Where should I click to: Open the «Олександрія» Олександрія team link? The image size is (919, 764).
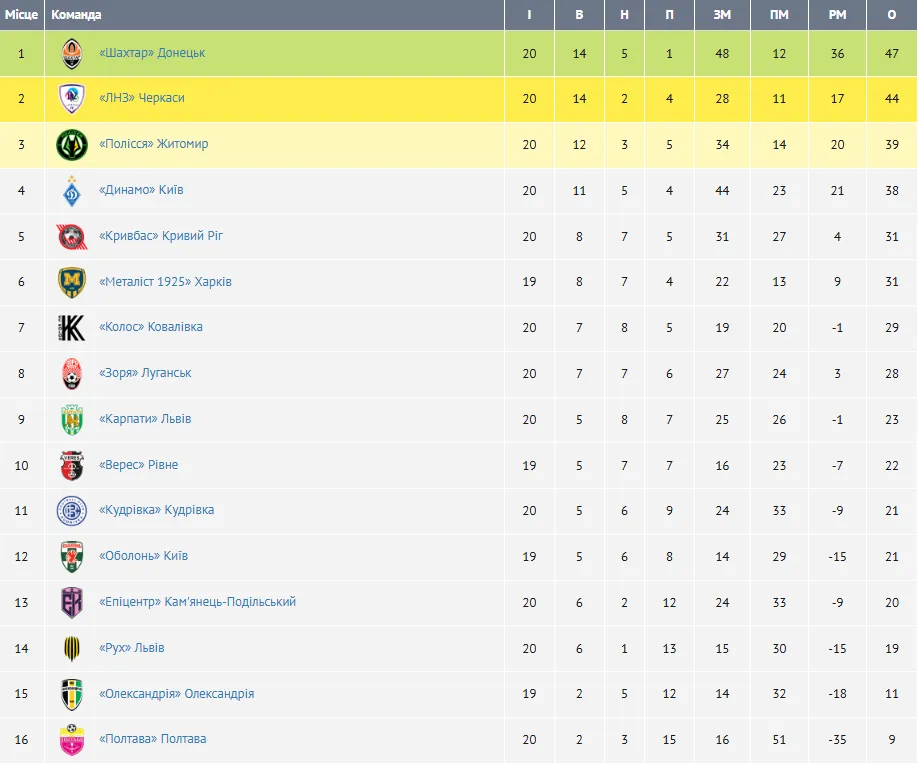pyautogui.click(x=176, y=694)
